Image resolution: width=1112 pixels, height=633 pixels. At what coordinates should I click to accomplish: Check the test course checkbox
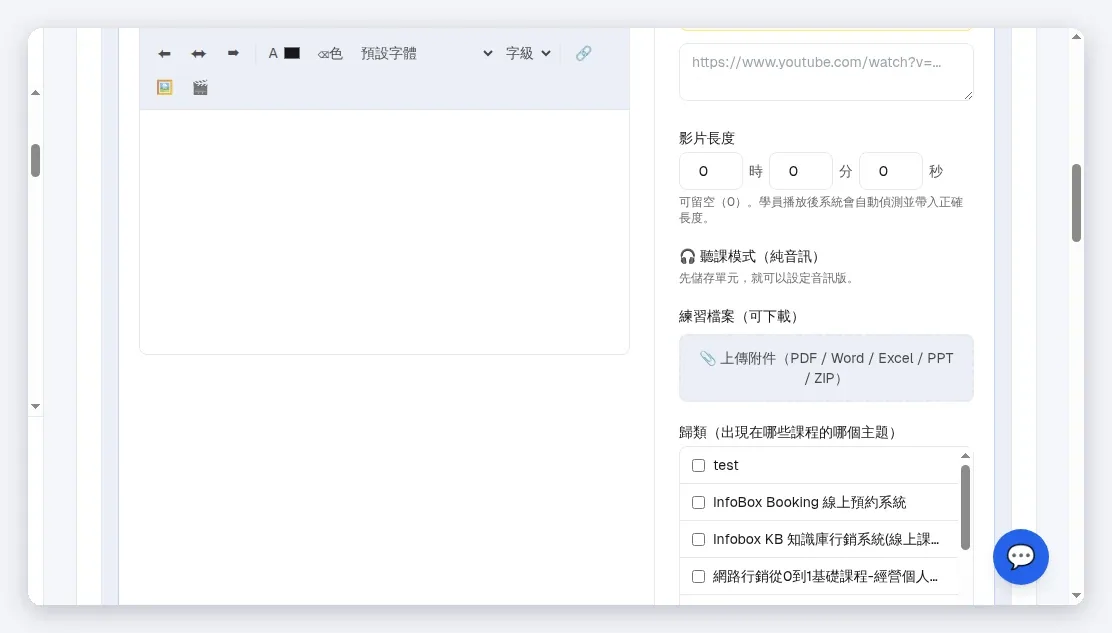click(x=699, y=466)
